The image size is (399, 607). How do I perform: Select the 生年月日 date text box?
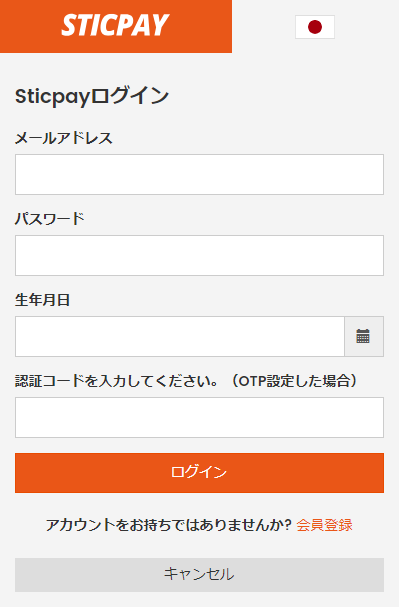click(x=180, y=336)
